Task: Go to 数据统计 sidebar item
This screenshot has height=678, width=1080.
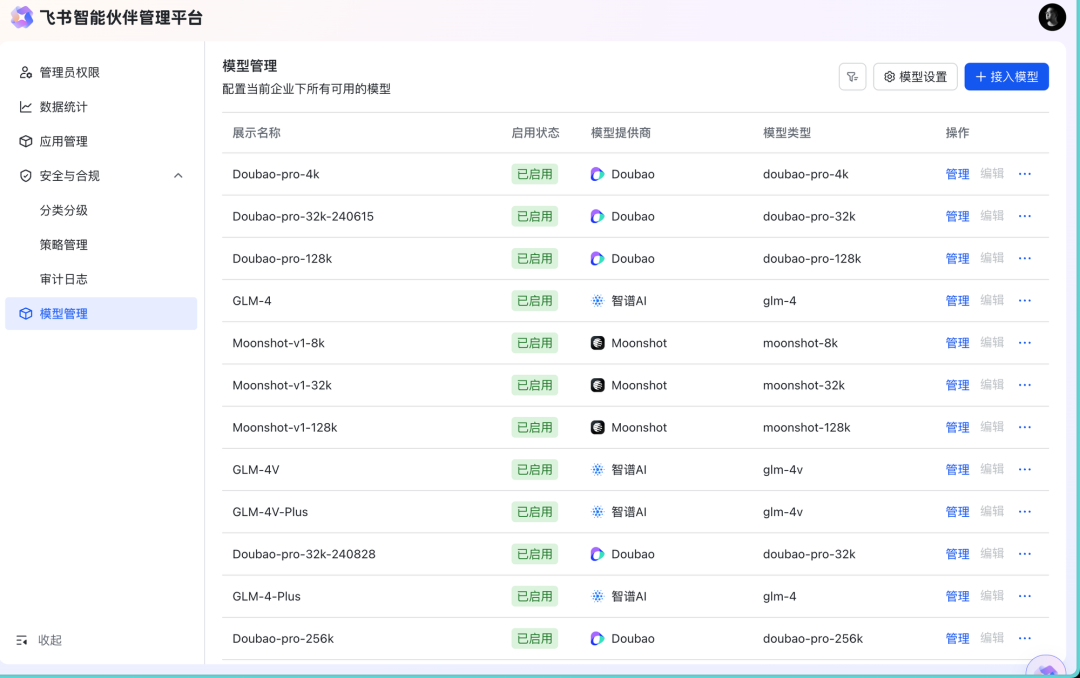Action: click(63, 107)
